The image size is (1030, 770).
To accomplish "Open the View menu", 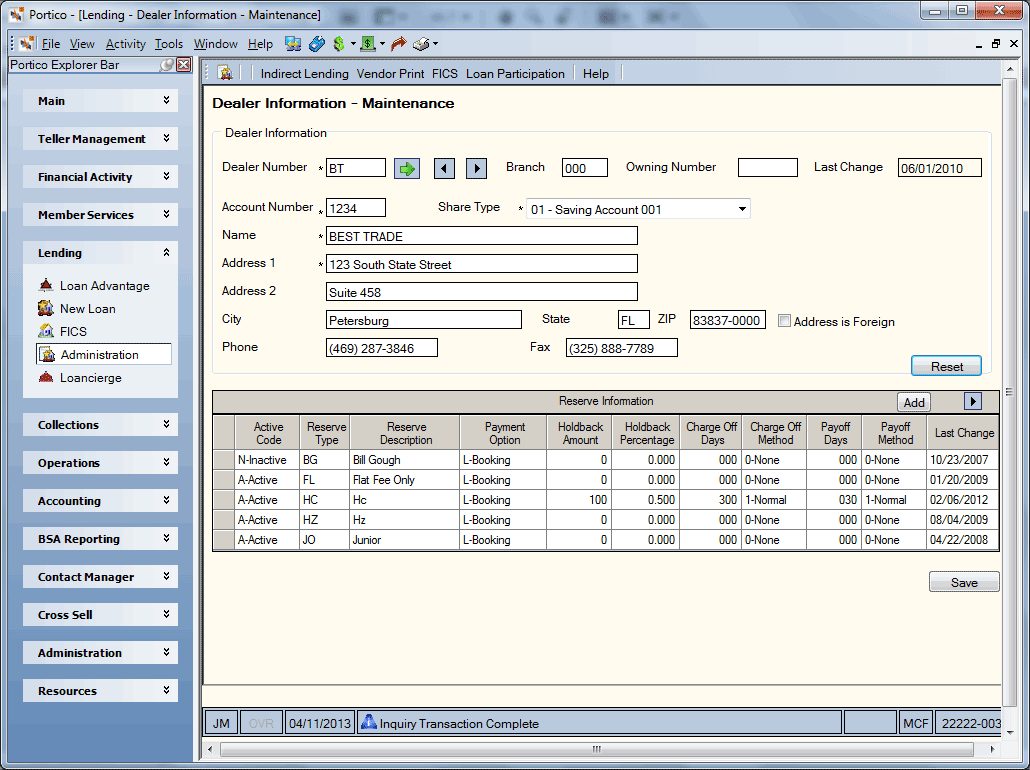I will click(x=82, y=44).
